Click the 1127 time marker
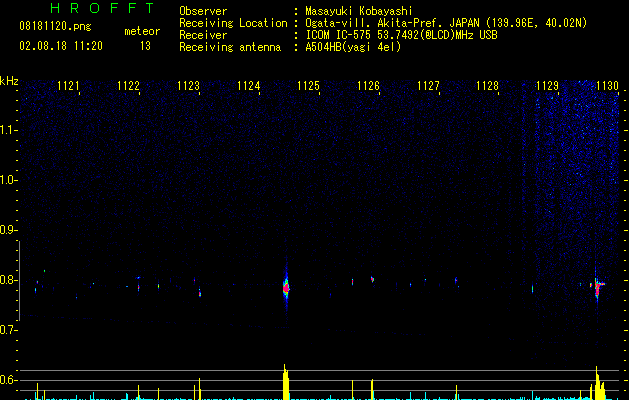629x400 pixels. pos(428,86)
